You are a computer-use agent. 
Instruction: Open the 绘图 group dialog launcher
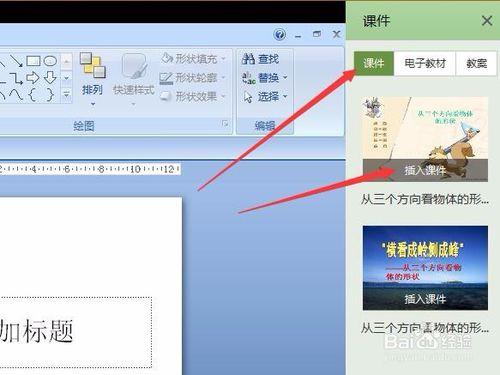[x=225, y=124]
